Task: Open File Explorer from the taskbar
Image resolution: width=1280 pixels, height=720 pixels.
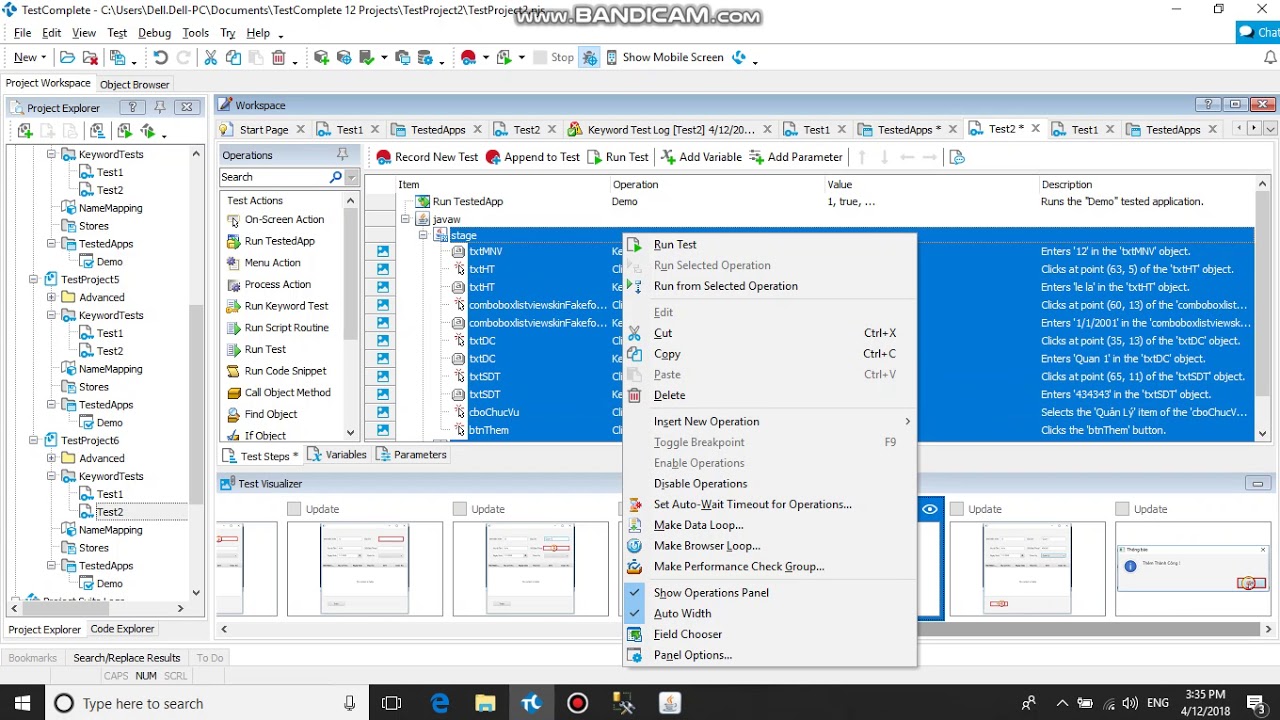Action: [485, 704]
